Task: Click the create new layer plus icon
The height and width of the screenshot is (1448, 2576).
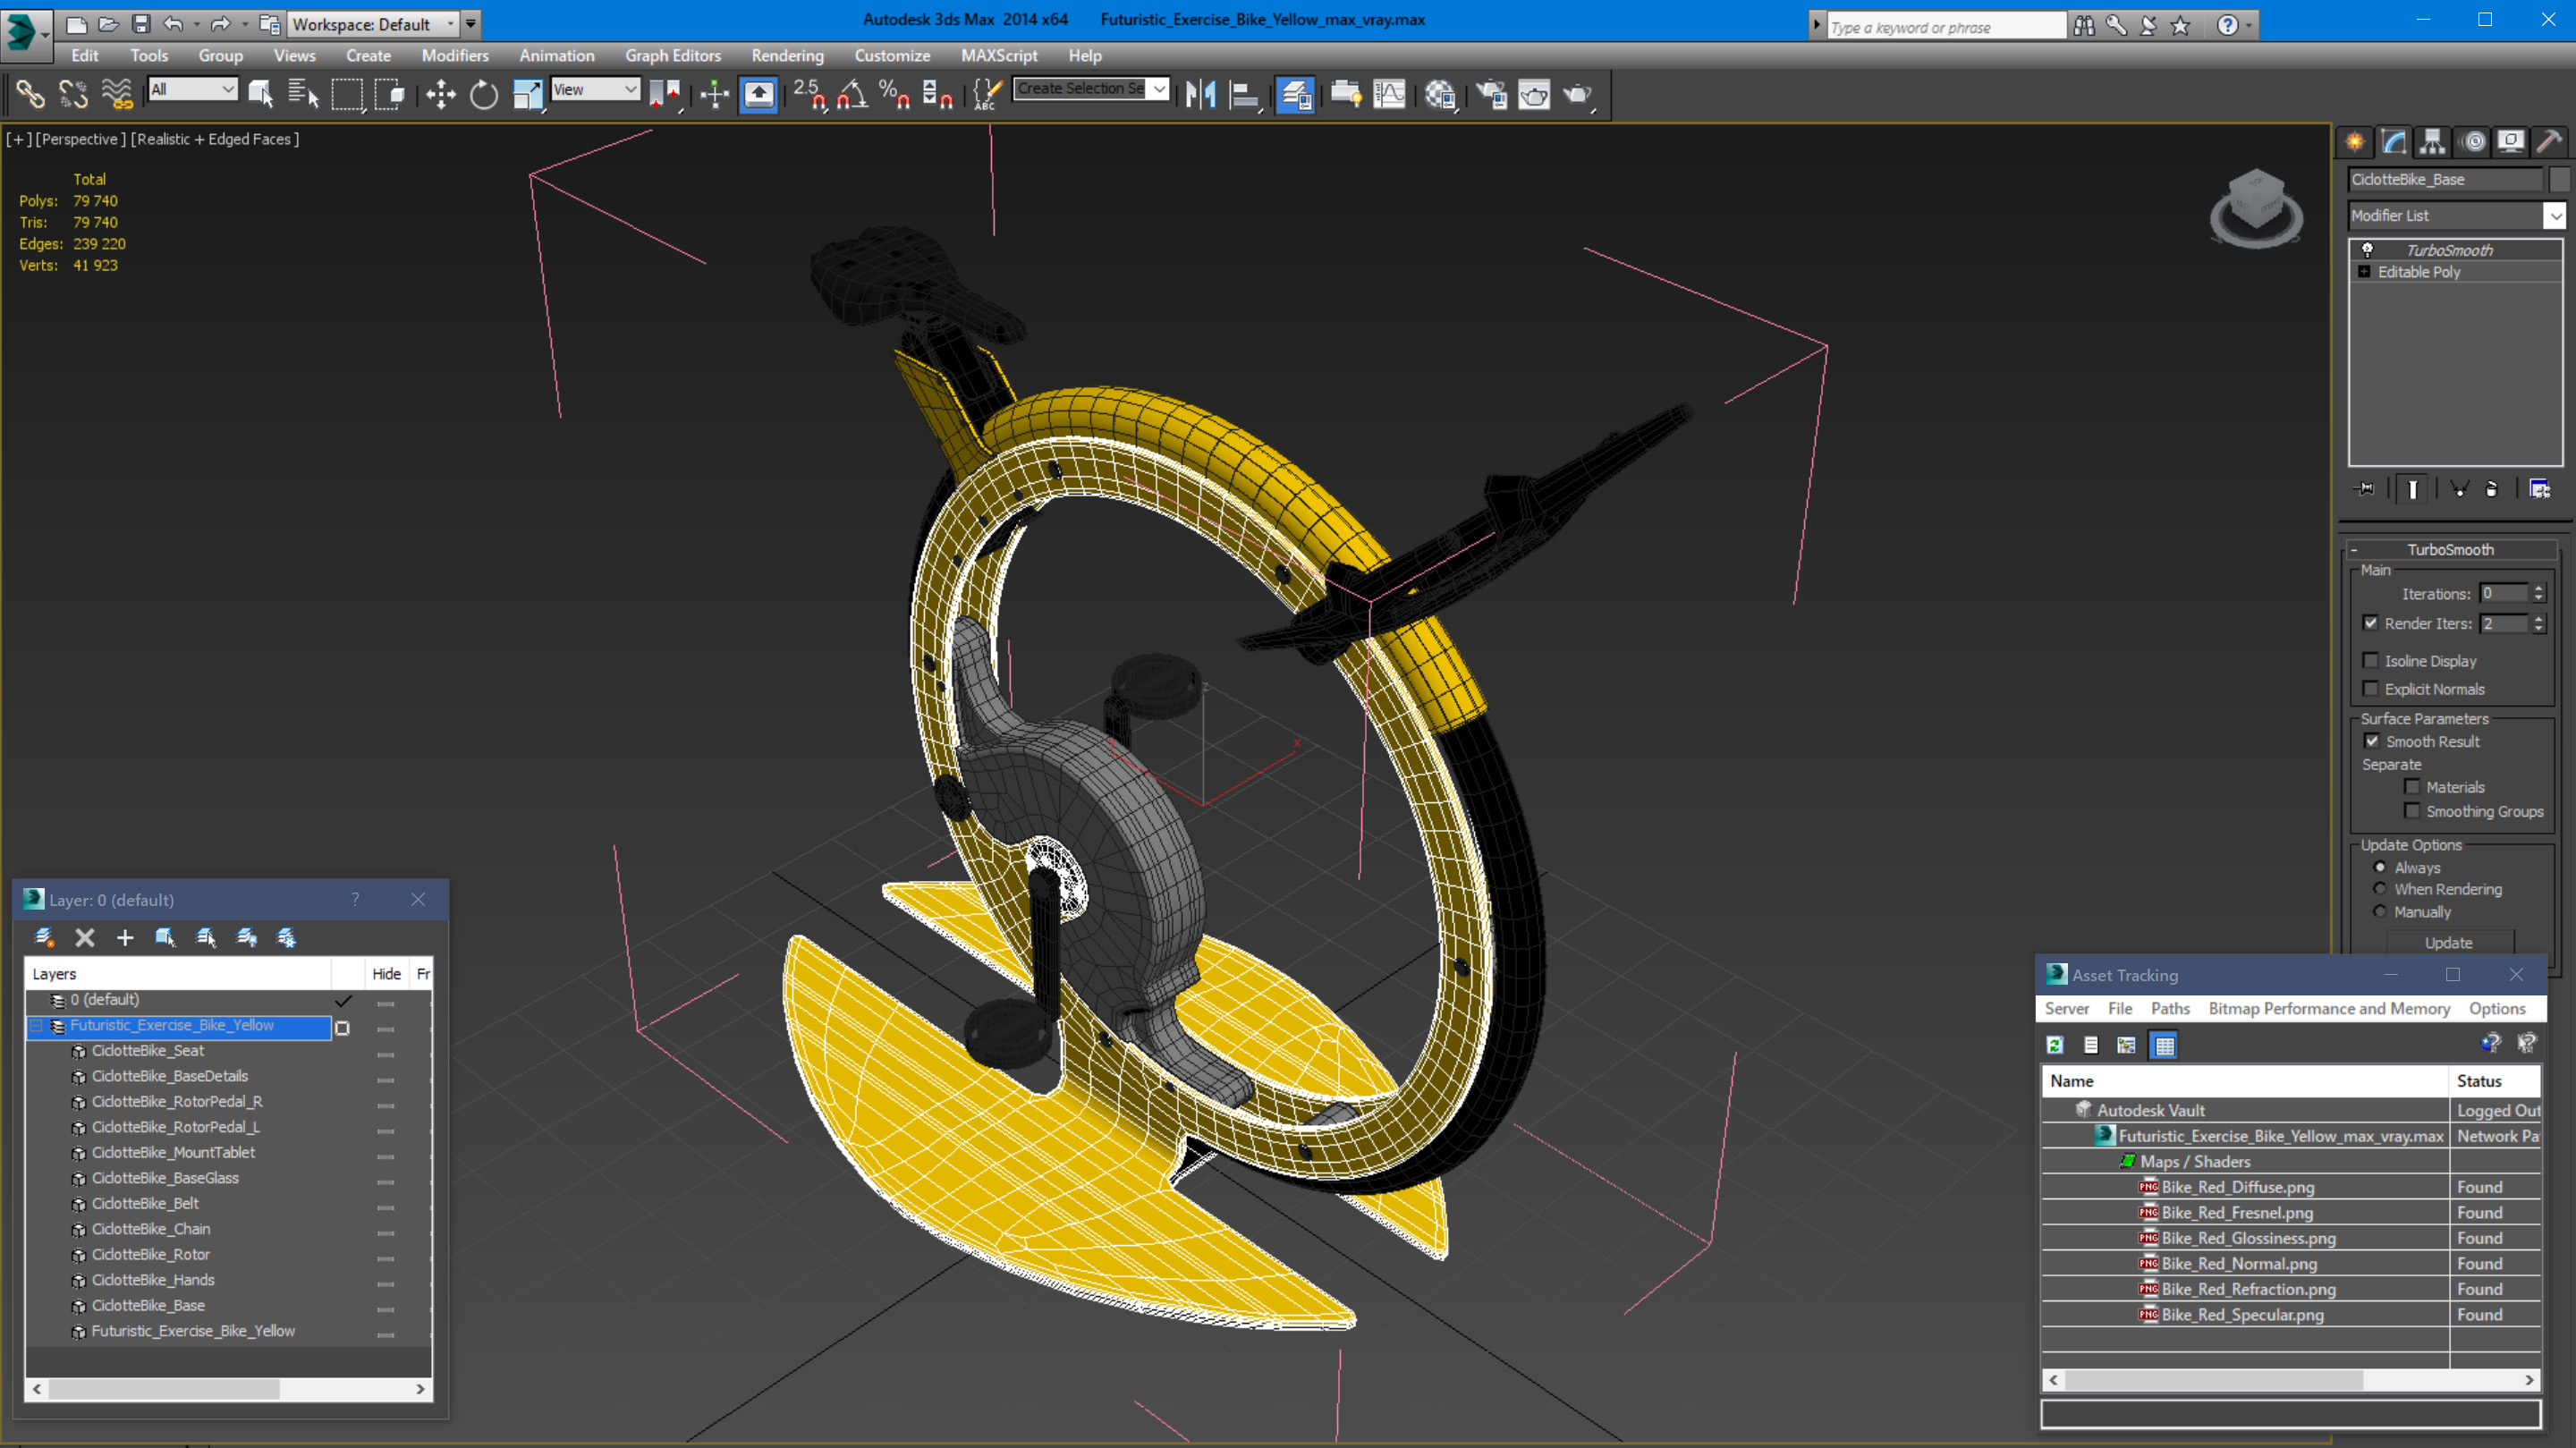Action: coord(125,937)
